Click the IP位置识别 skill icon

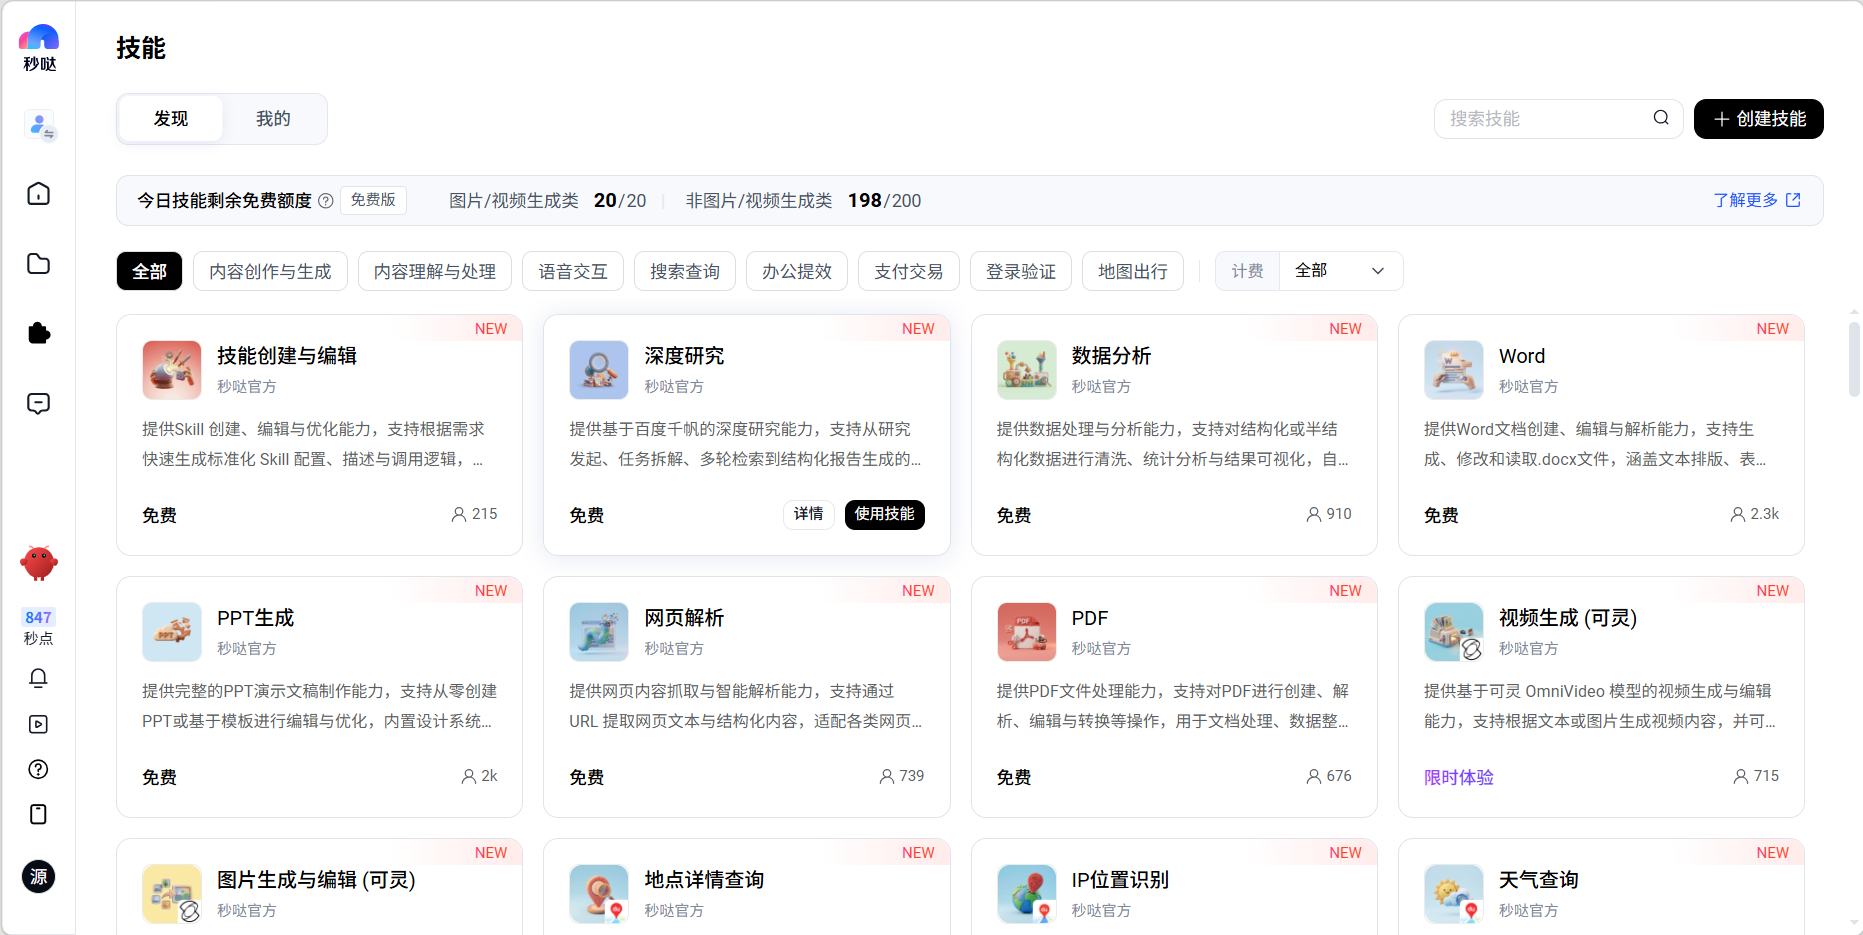[x=1027, y=894]
